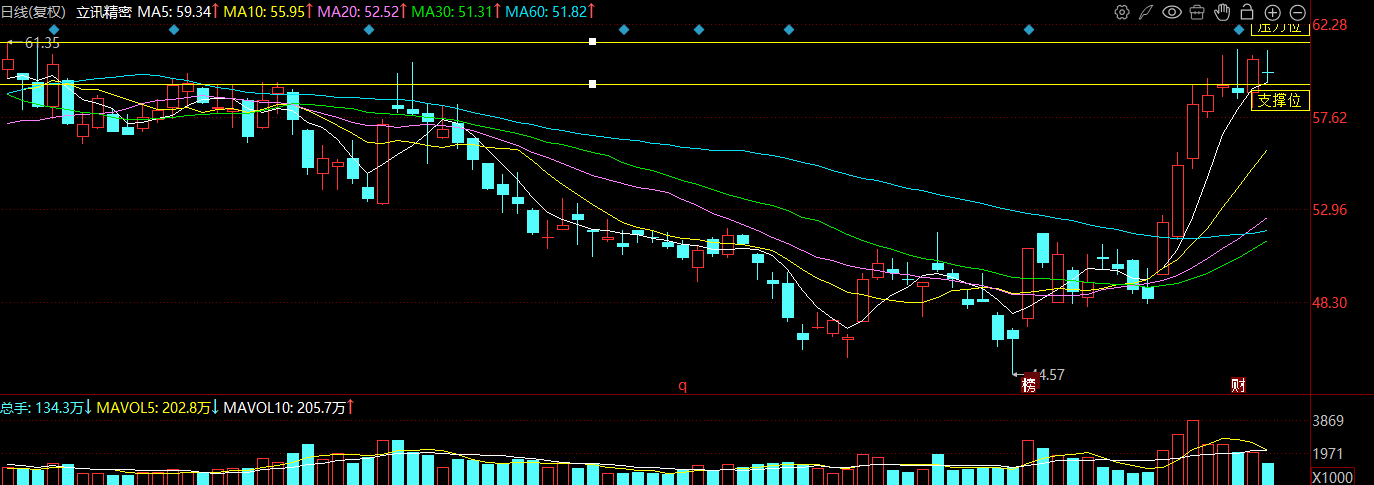The image size is (1374, 485).
Task: Click the 3869 volume axis value
Action: [x=1329, y=421]
